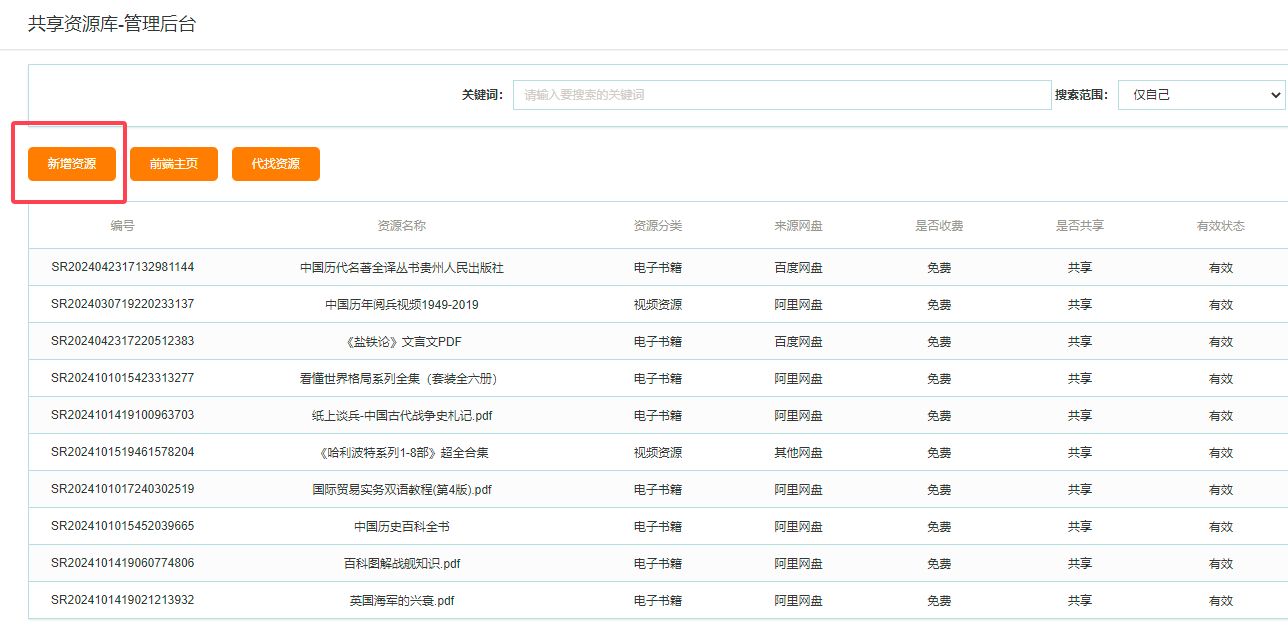Screen dimensions: 1288x628
Task: Click the 代找资源 button
Action: 275,163
